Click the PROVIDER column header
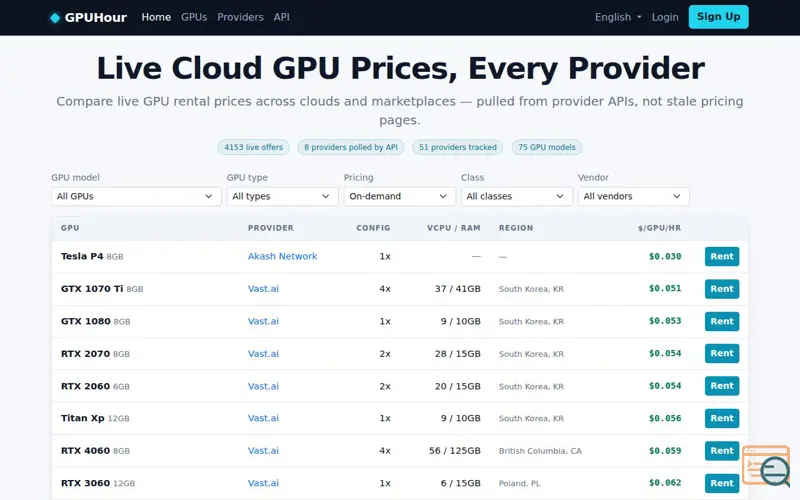The width and height of the screenshot is (800, 500). pos(270,228)
